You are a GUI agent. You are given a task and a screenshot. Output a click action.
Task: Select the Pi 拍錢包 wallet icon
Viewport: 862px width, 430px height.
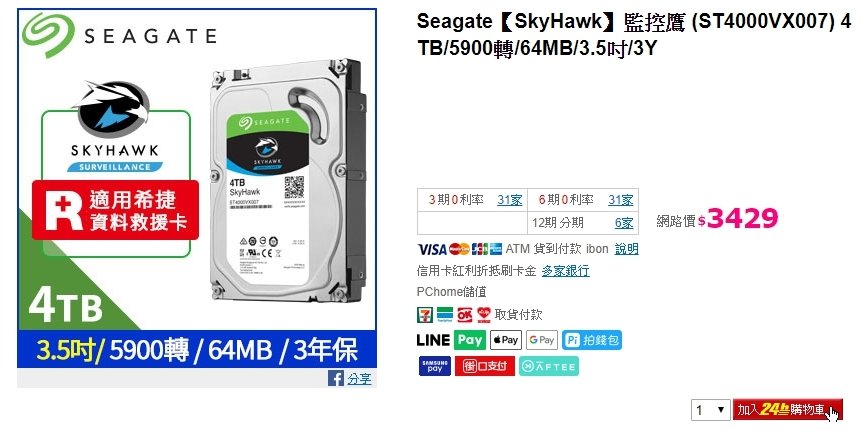592,340
